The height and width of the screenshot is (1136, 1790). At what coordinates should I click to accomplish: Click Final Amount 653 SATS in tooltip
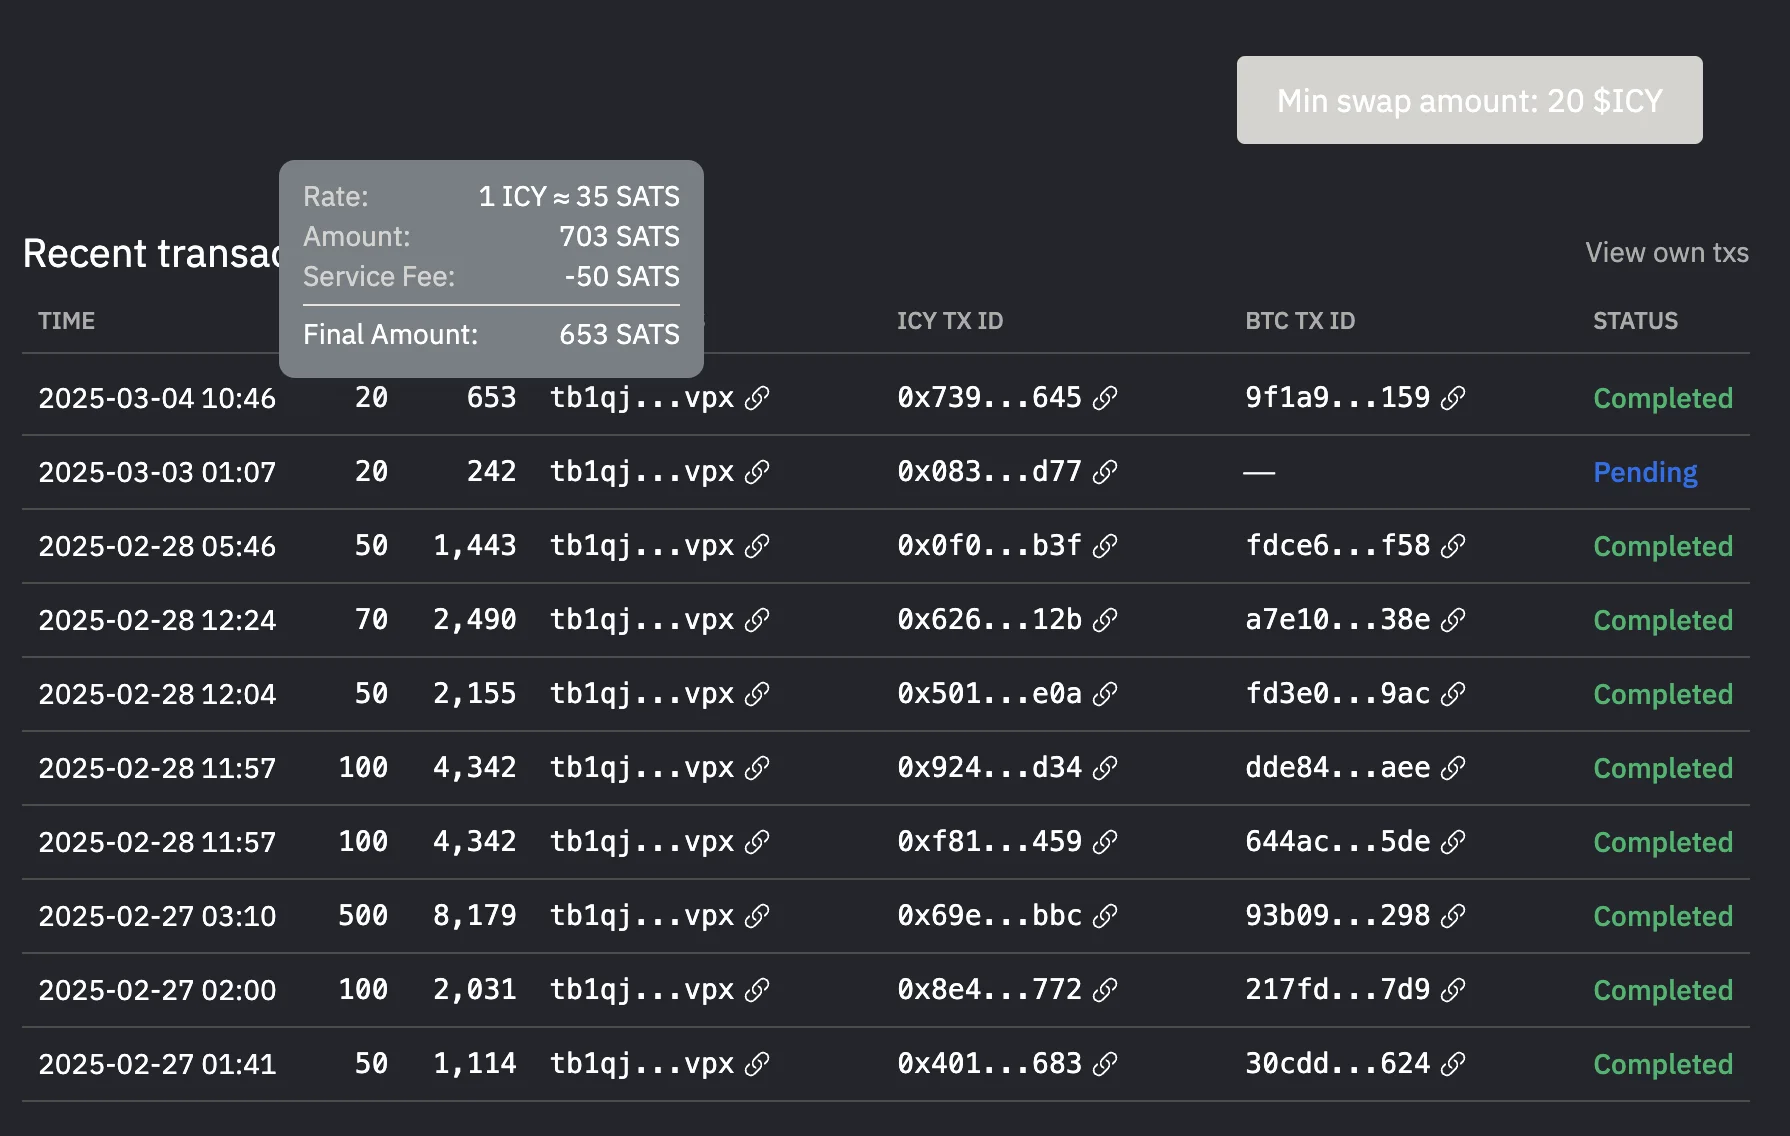491,334
